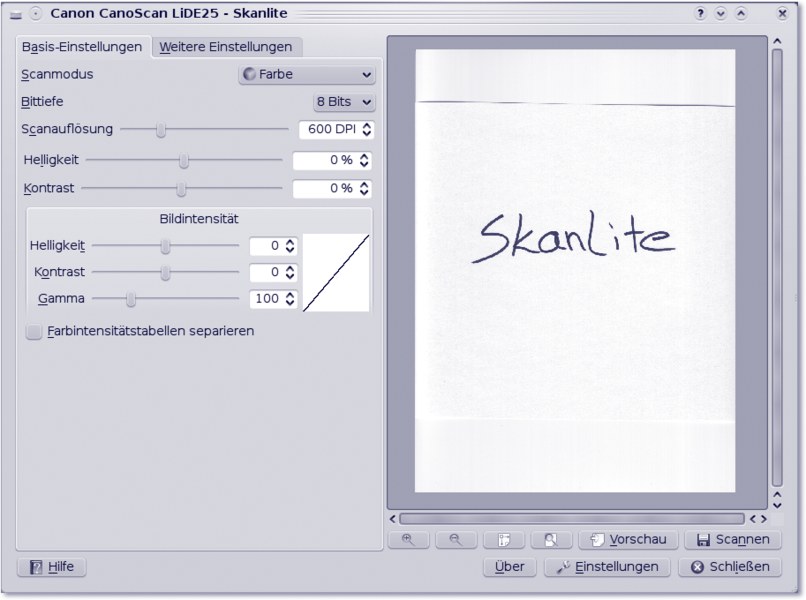The image size is (806, 600).
Task: Click the 600 DPI resolution spinbox arrows
Action: click(367, 130)
